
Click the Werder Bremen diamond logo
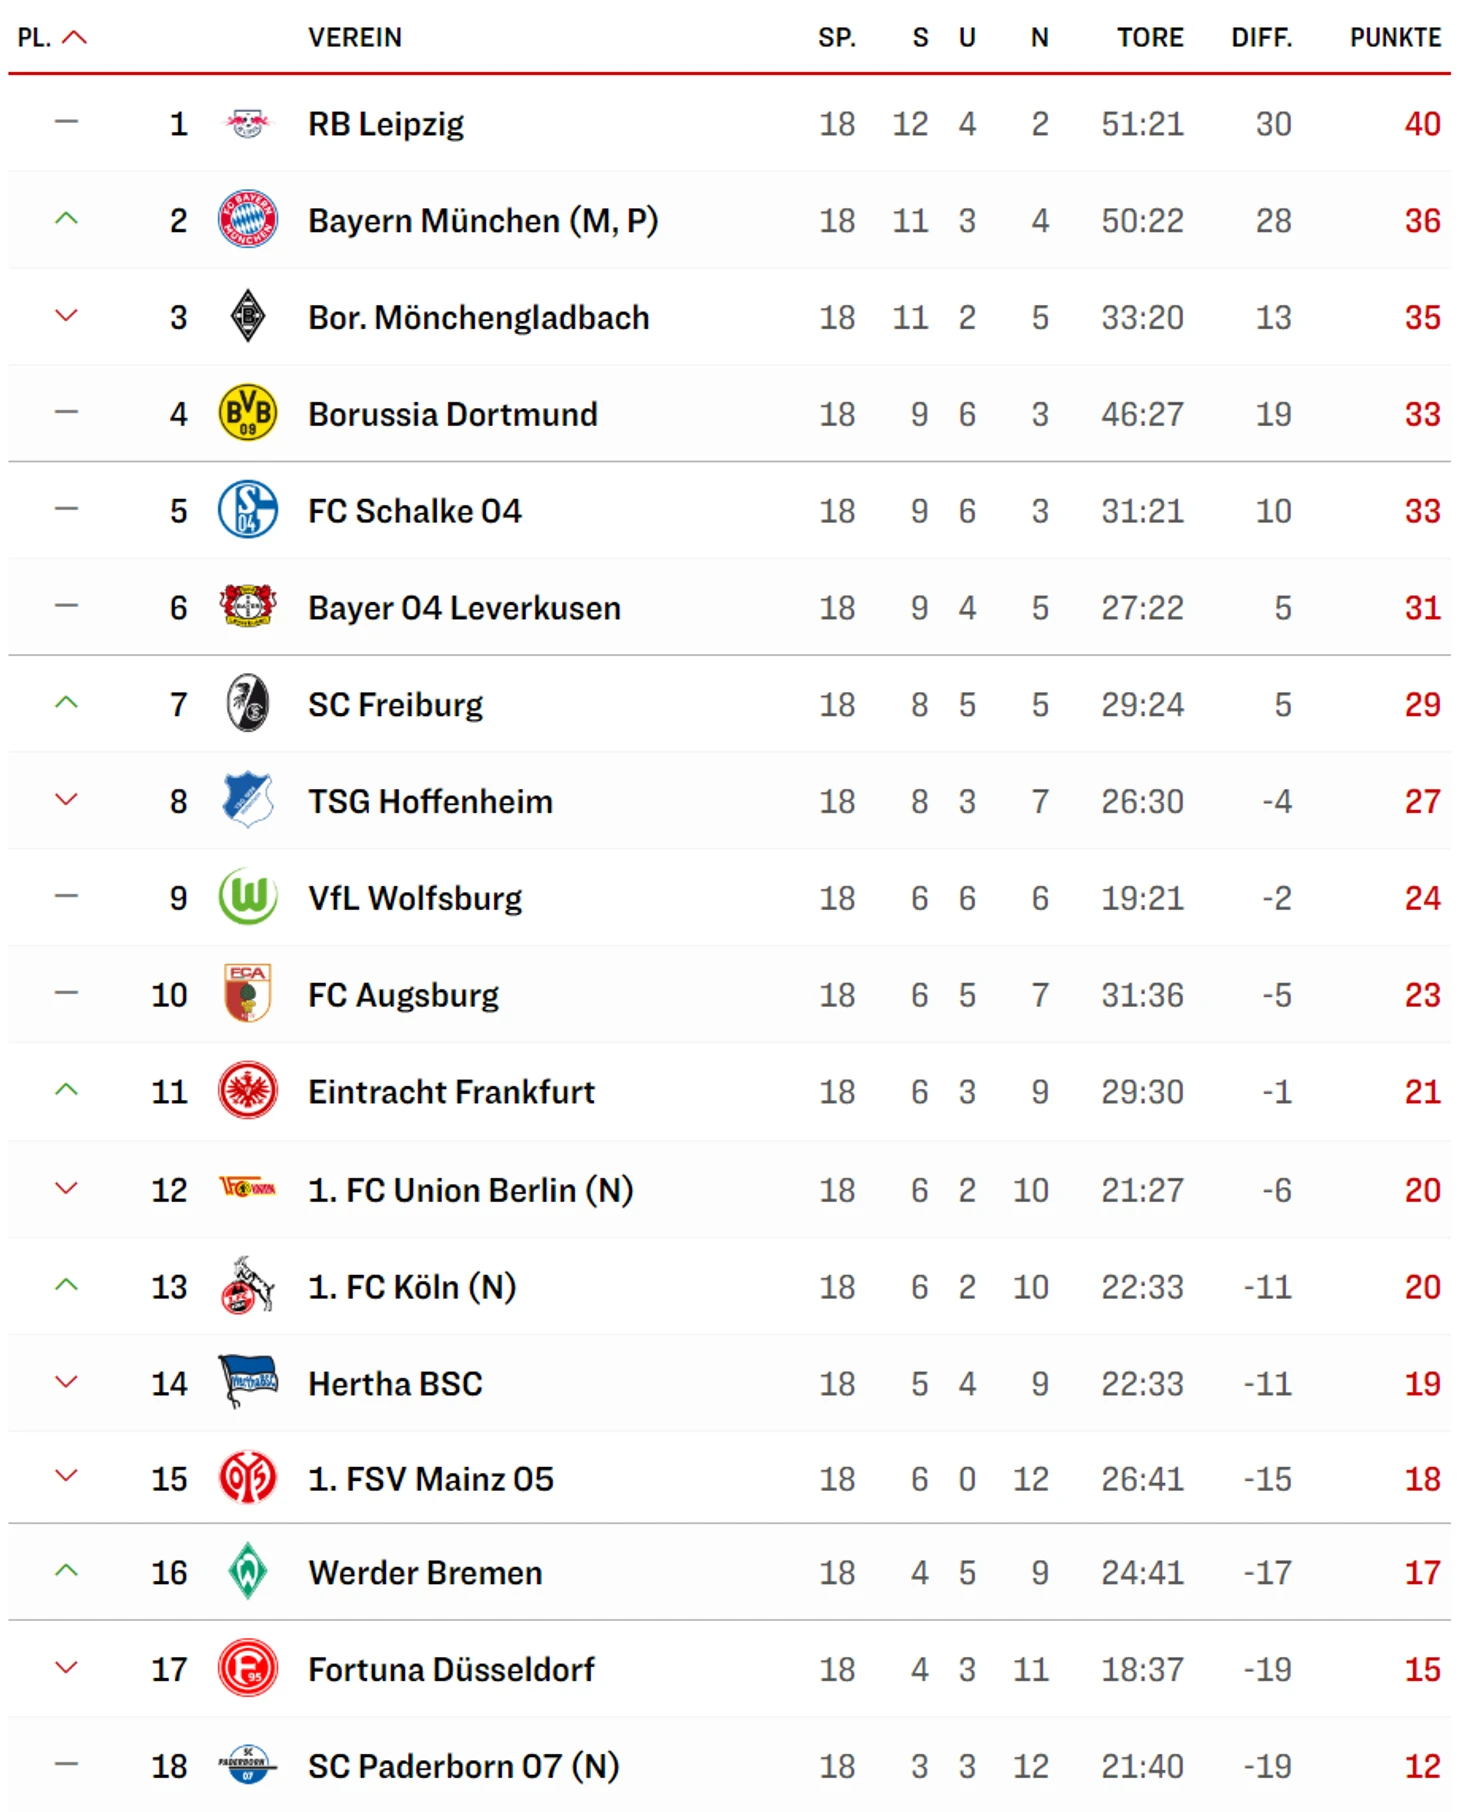point(247,1571)
